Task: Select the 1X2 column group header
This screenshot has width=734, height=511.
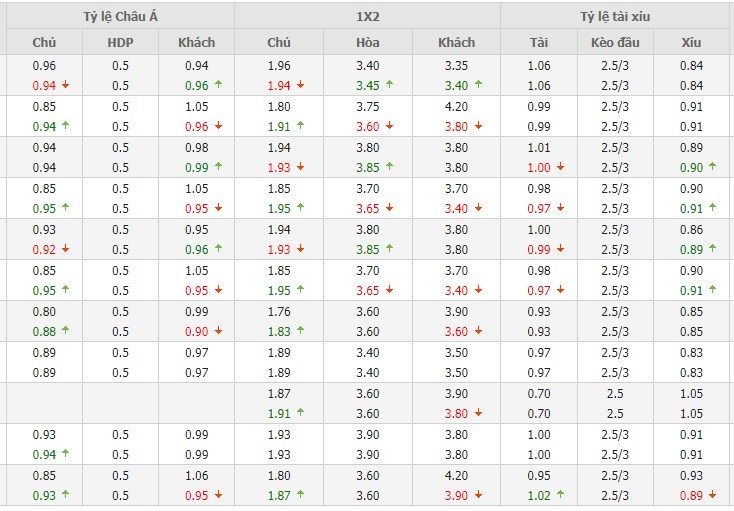Action: click(367, 15)
